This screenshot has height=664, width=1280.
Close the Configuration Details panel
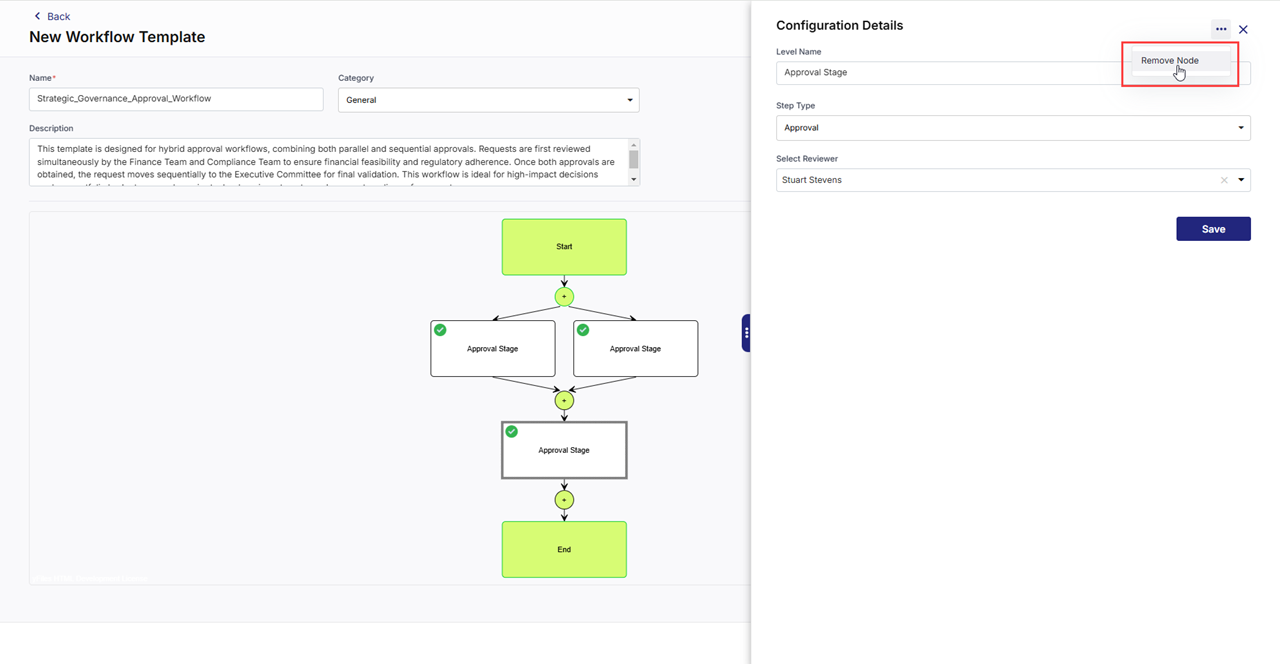[x=1243, y=30]
